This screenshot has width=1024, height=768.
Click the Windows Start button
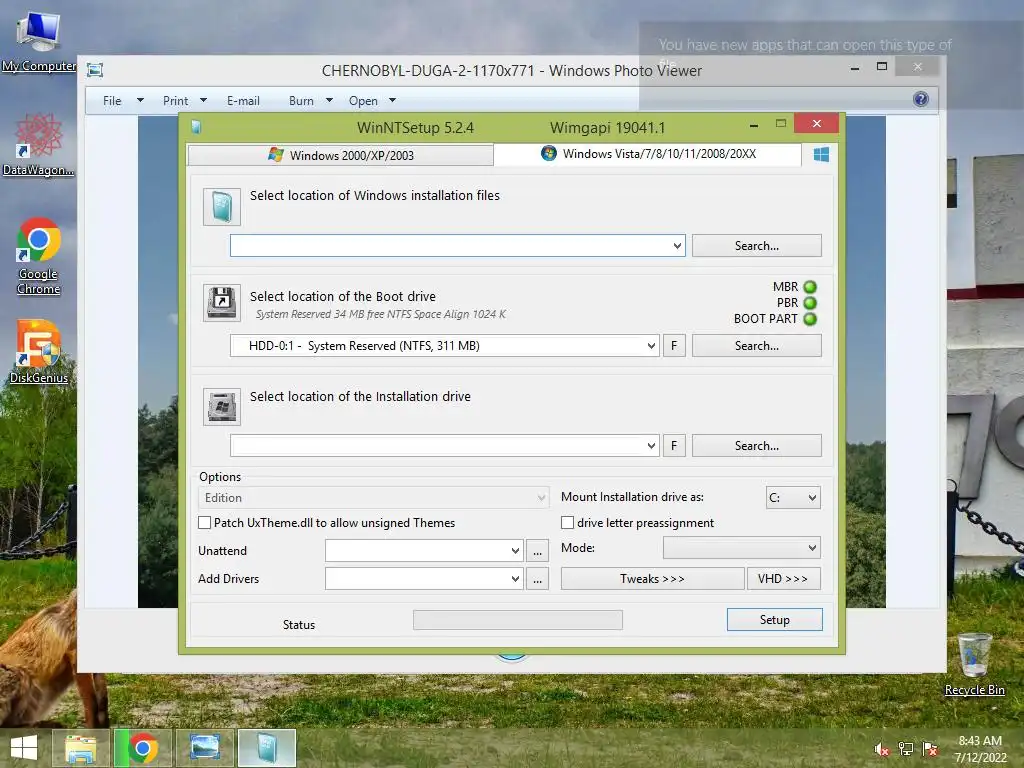tap(24, 748)
